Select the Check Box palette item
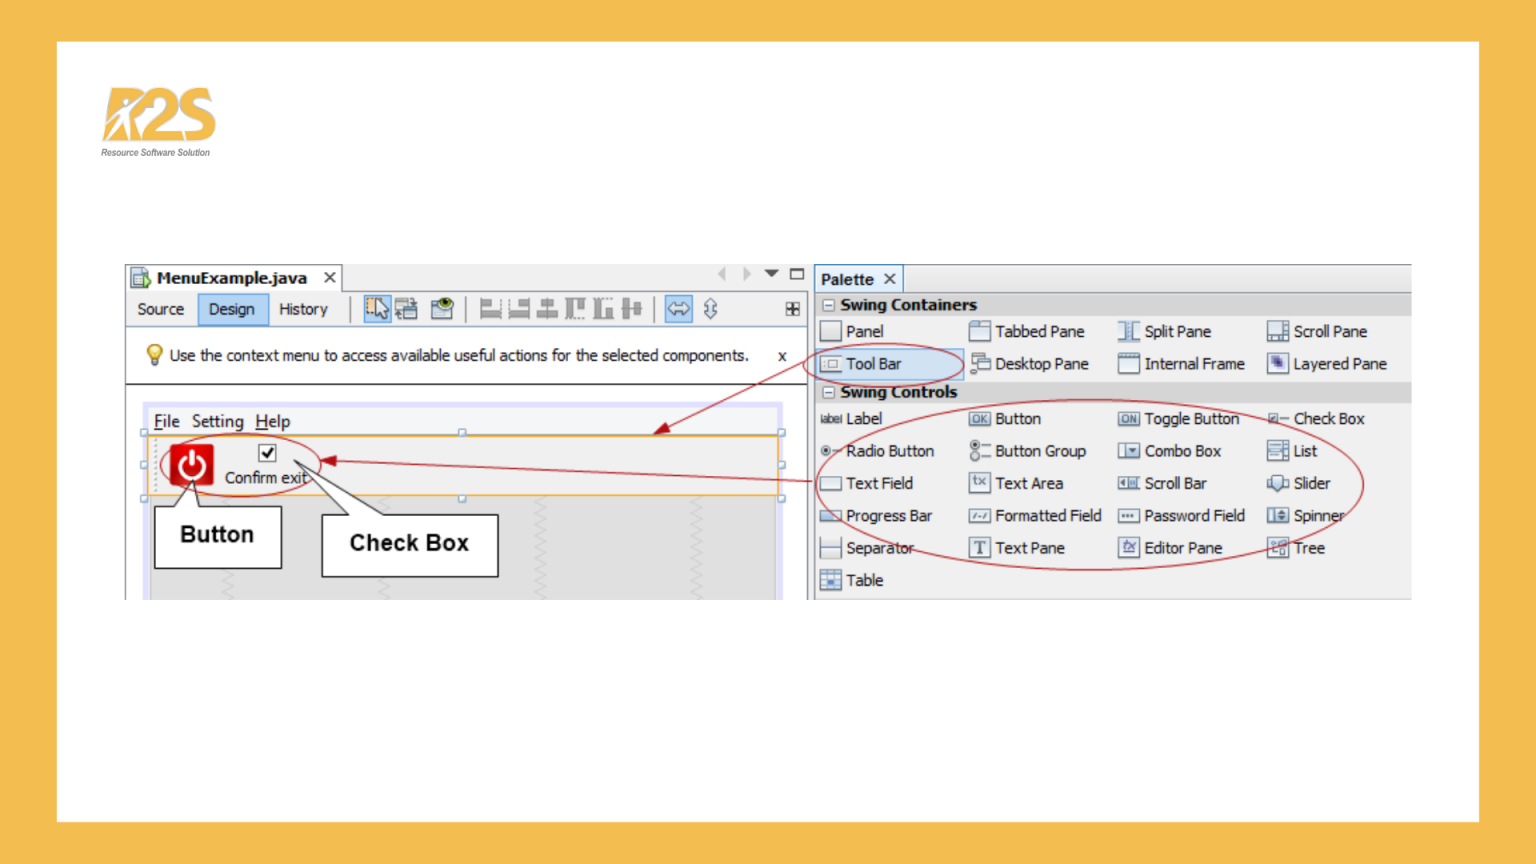The height and width of the screenshot is (864, 1536). tap(1327, 419)
